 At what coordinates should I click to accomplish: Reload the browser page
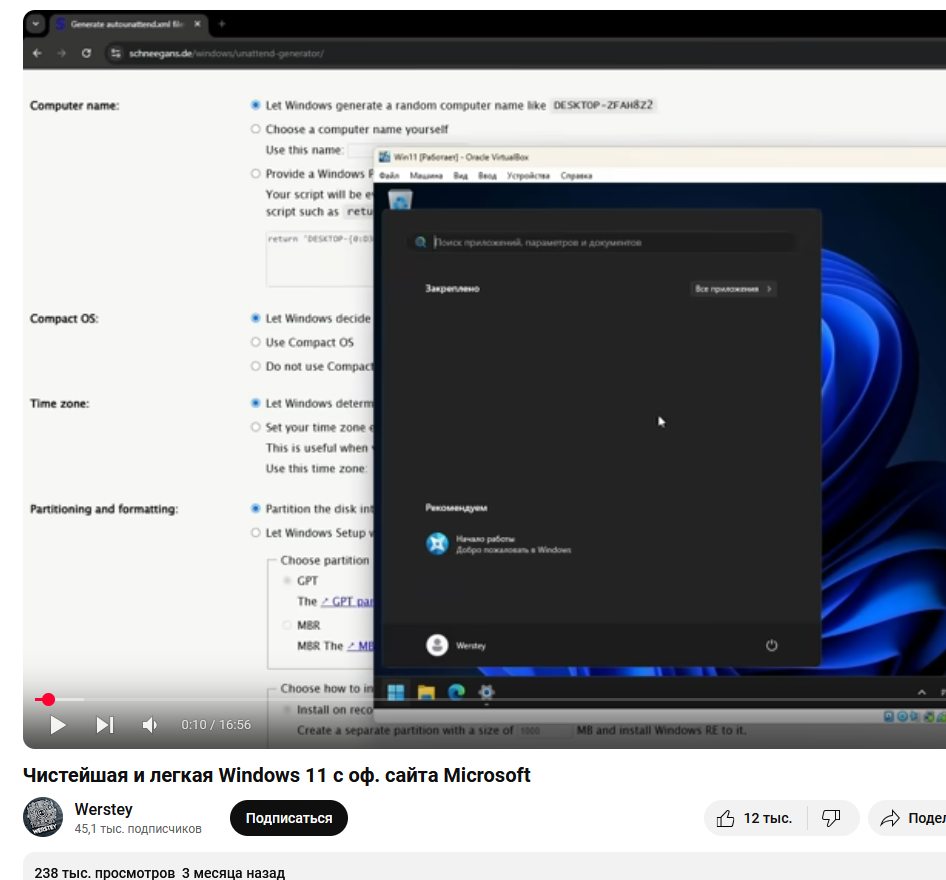click(x=86, y=53)
